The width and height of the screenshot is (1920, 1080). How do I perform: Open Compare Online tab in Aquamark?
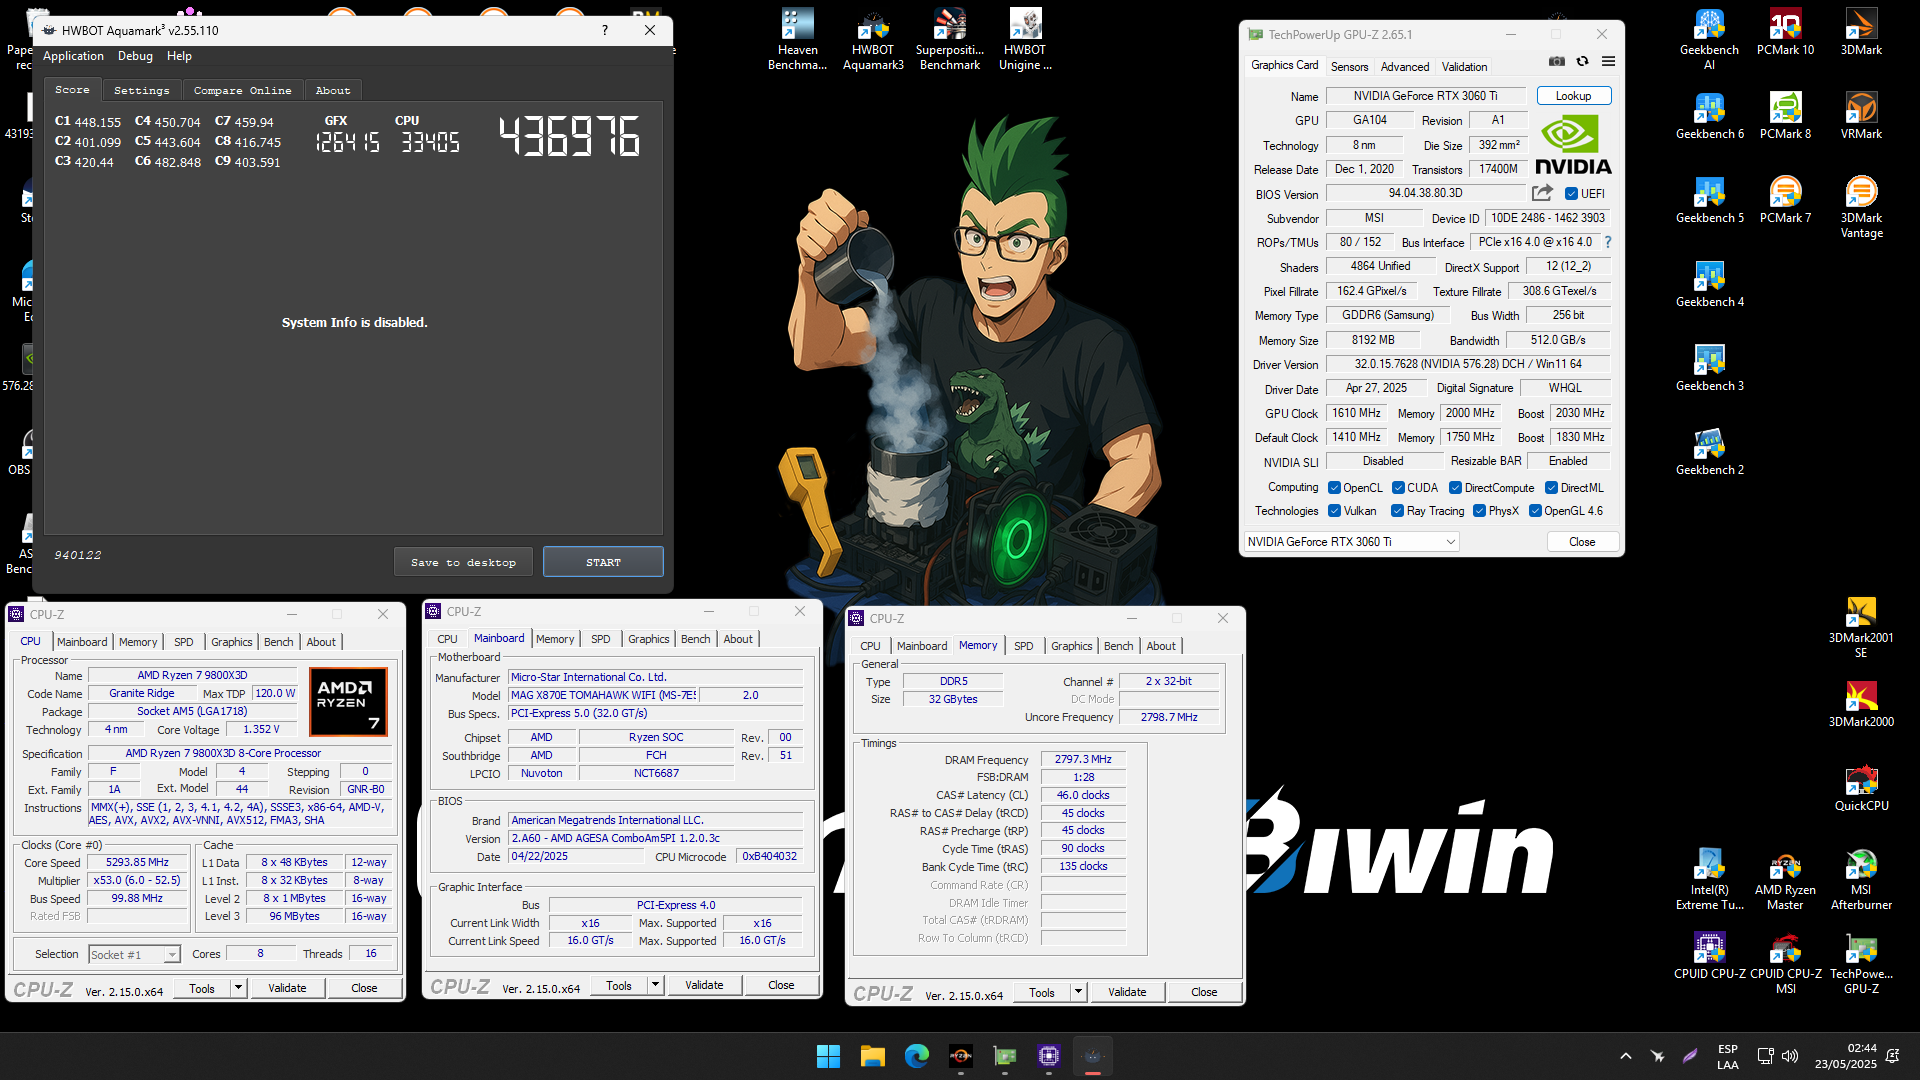pyautogui.click(x=242, y=90)
